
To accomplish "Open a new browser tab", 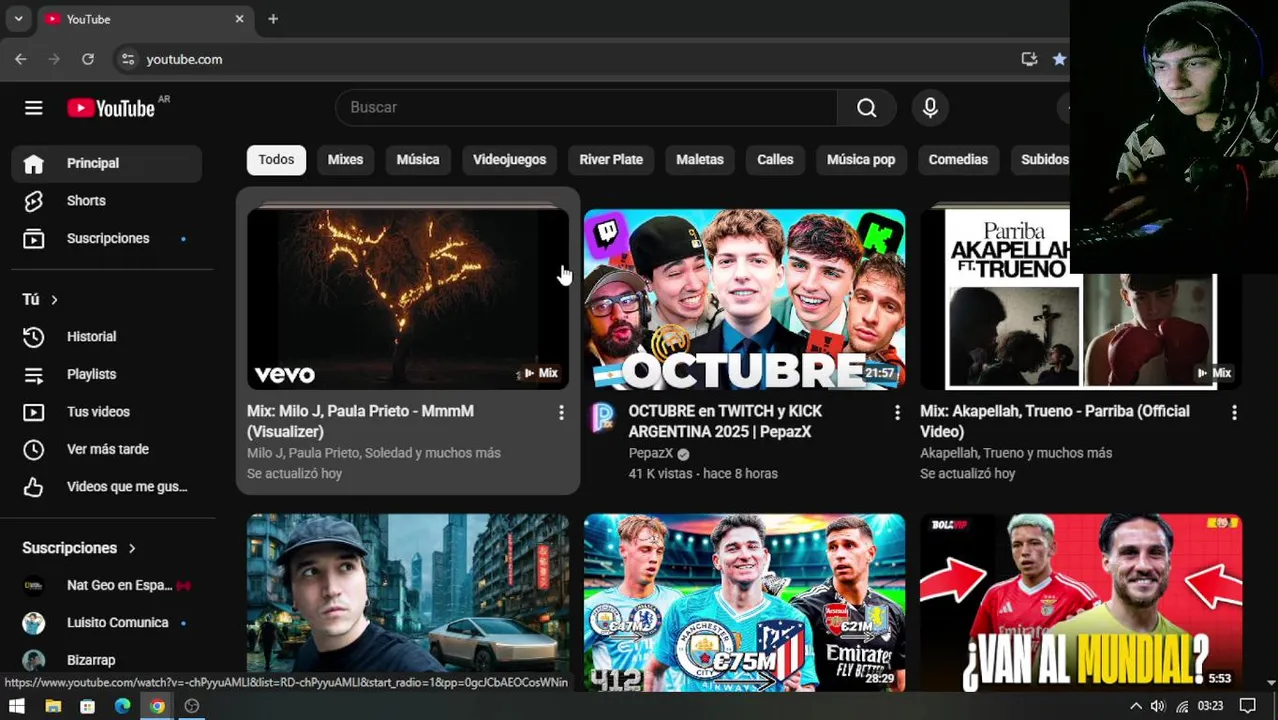I will [273, 19].
